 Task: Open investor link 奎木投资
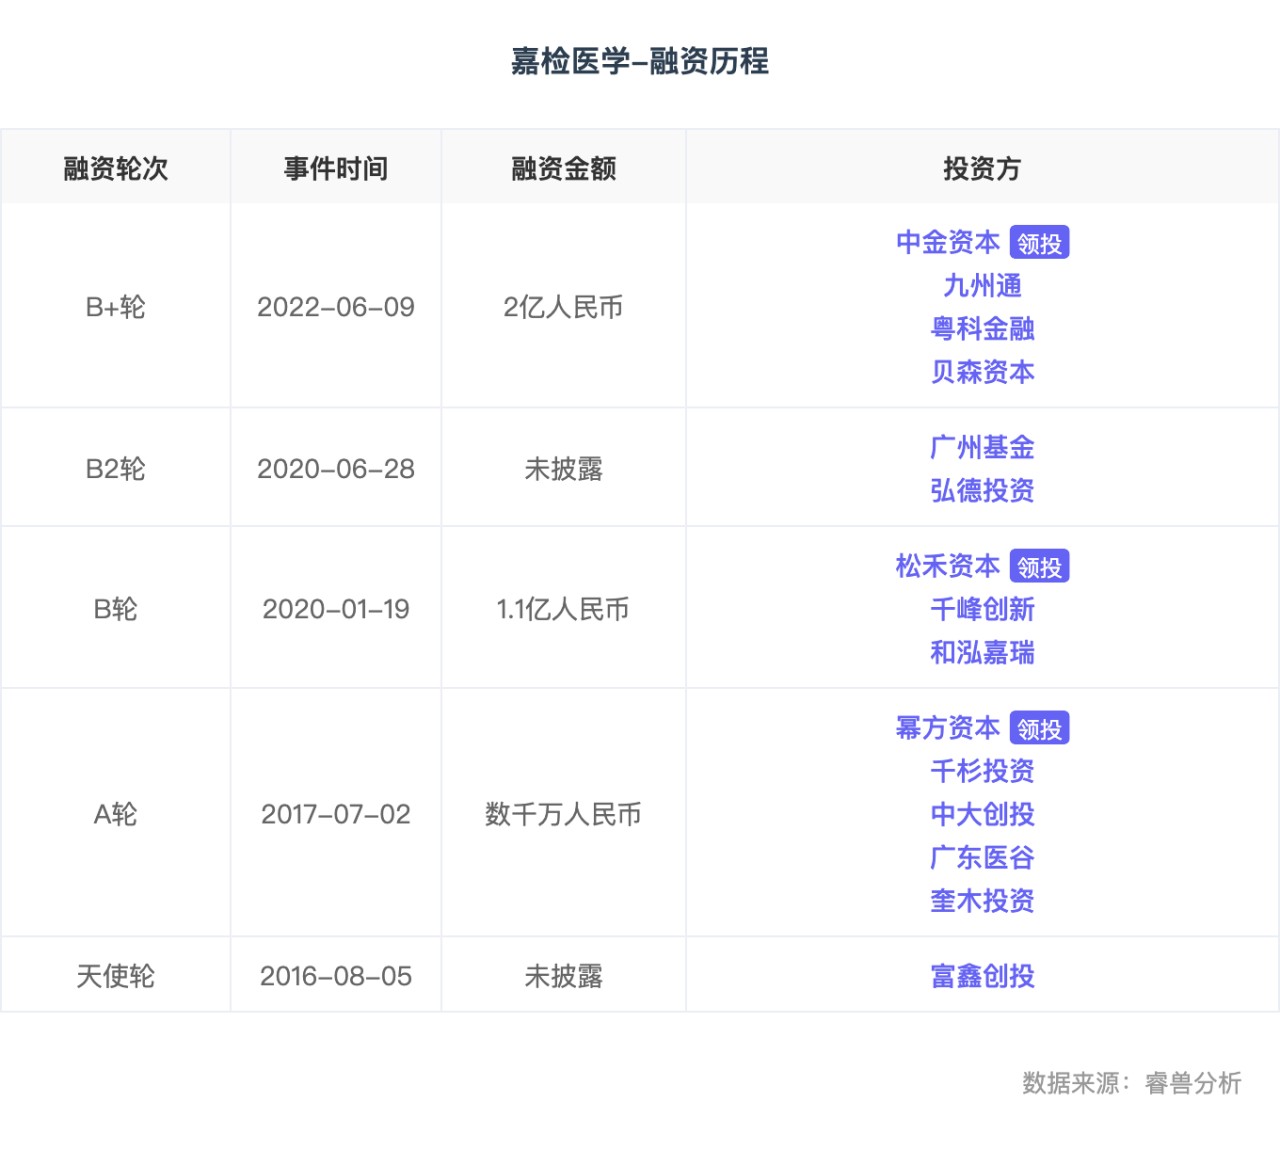(983, 900)
